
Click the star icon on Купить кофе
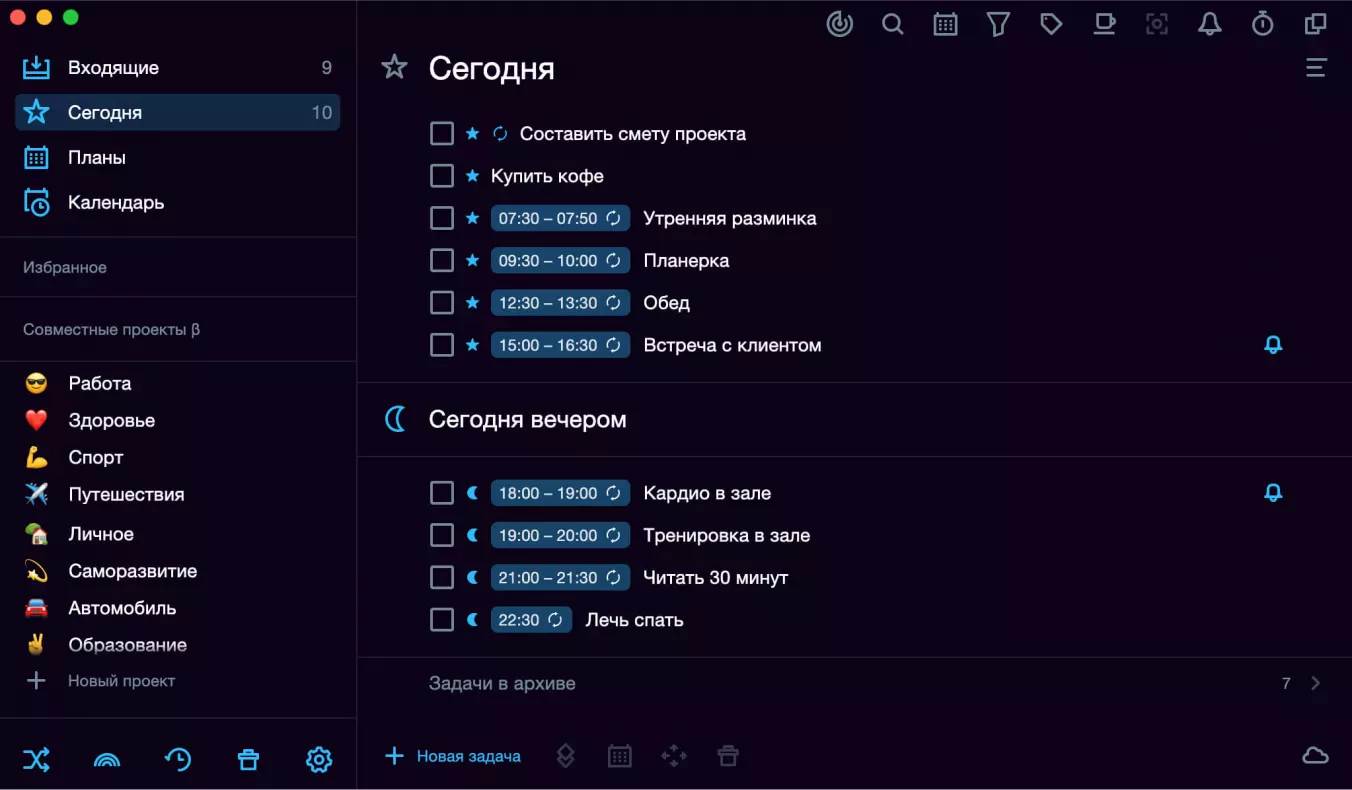pos(473,176)
